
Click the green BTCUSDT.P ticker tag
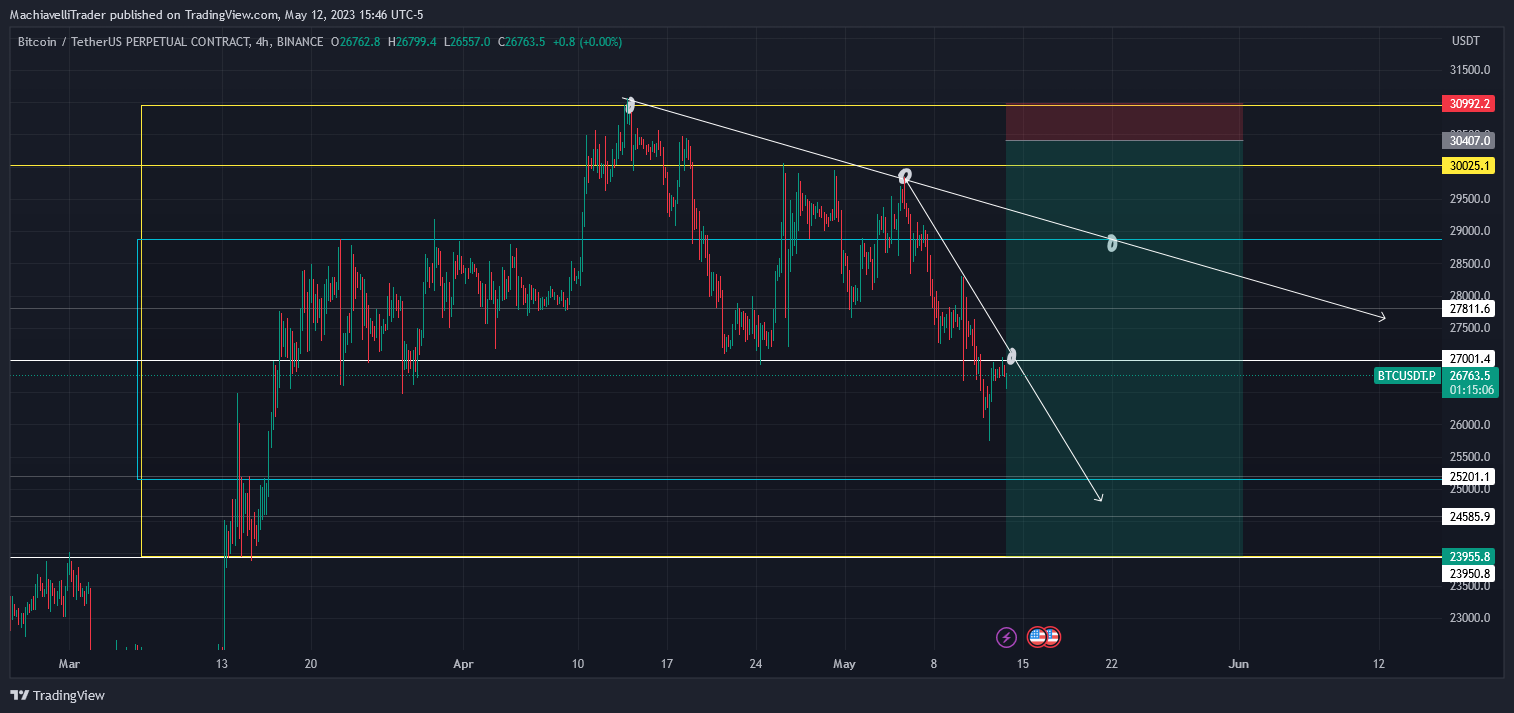(1407, 376)
